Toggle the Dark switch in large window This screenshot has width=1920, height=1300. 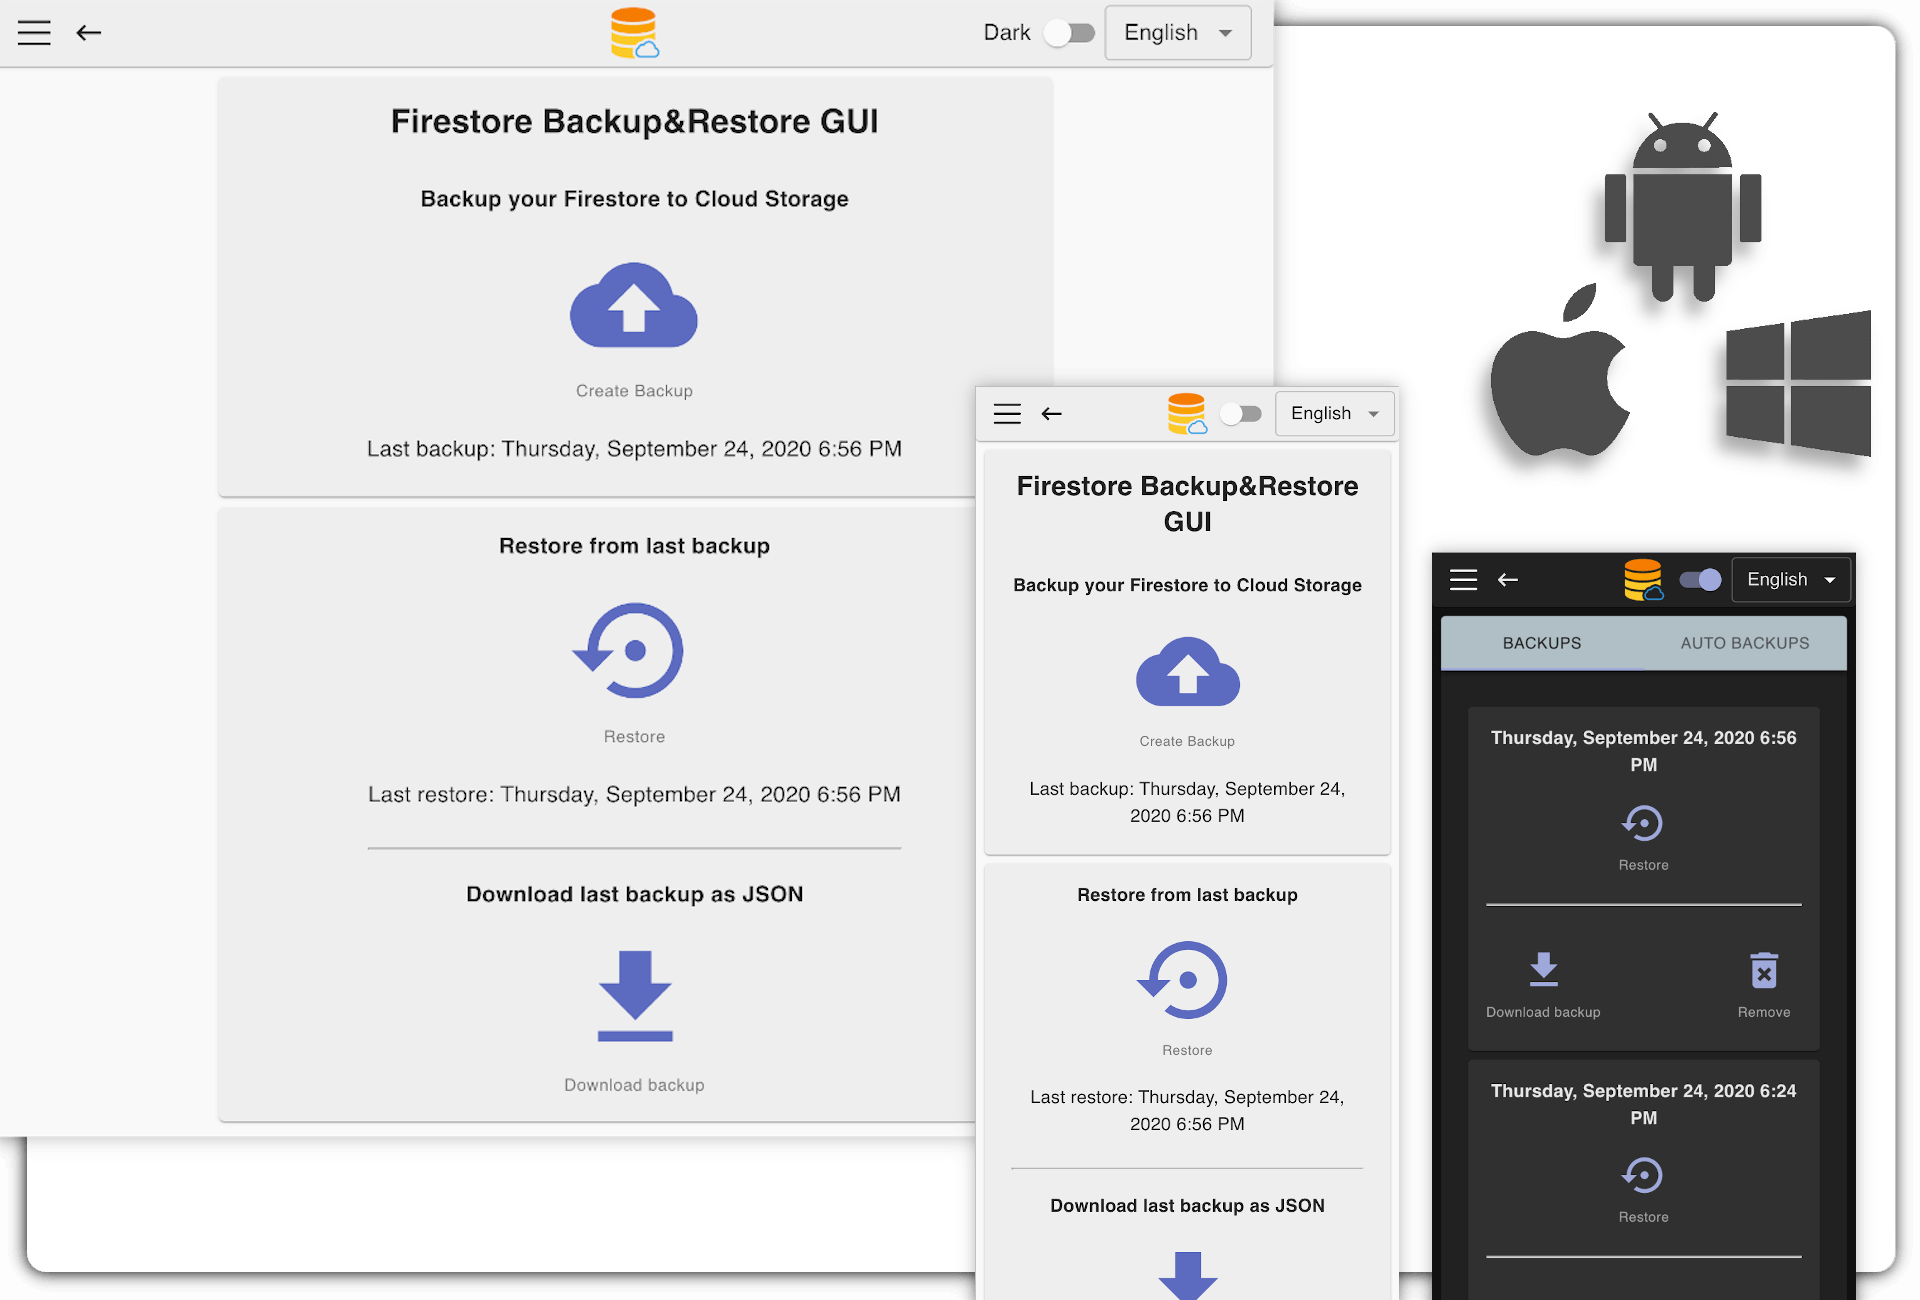1069,33
